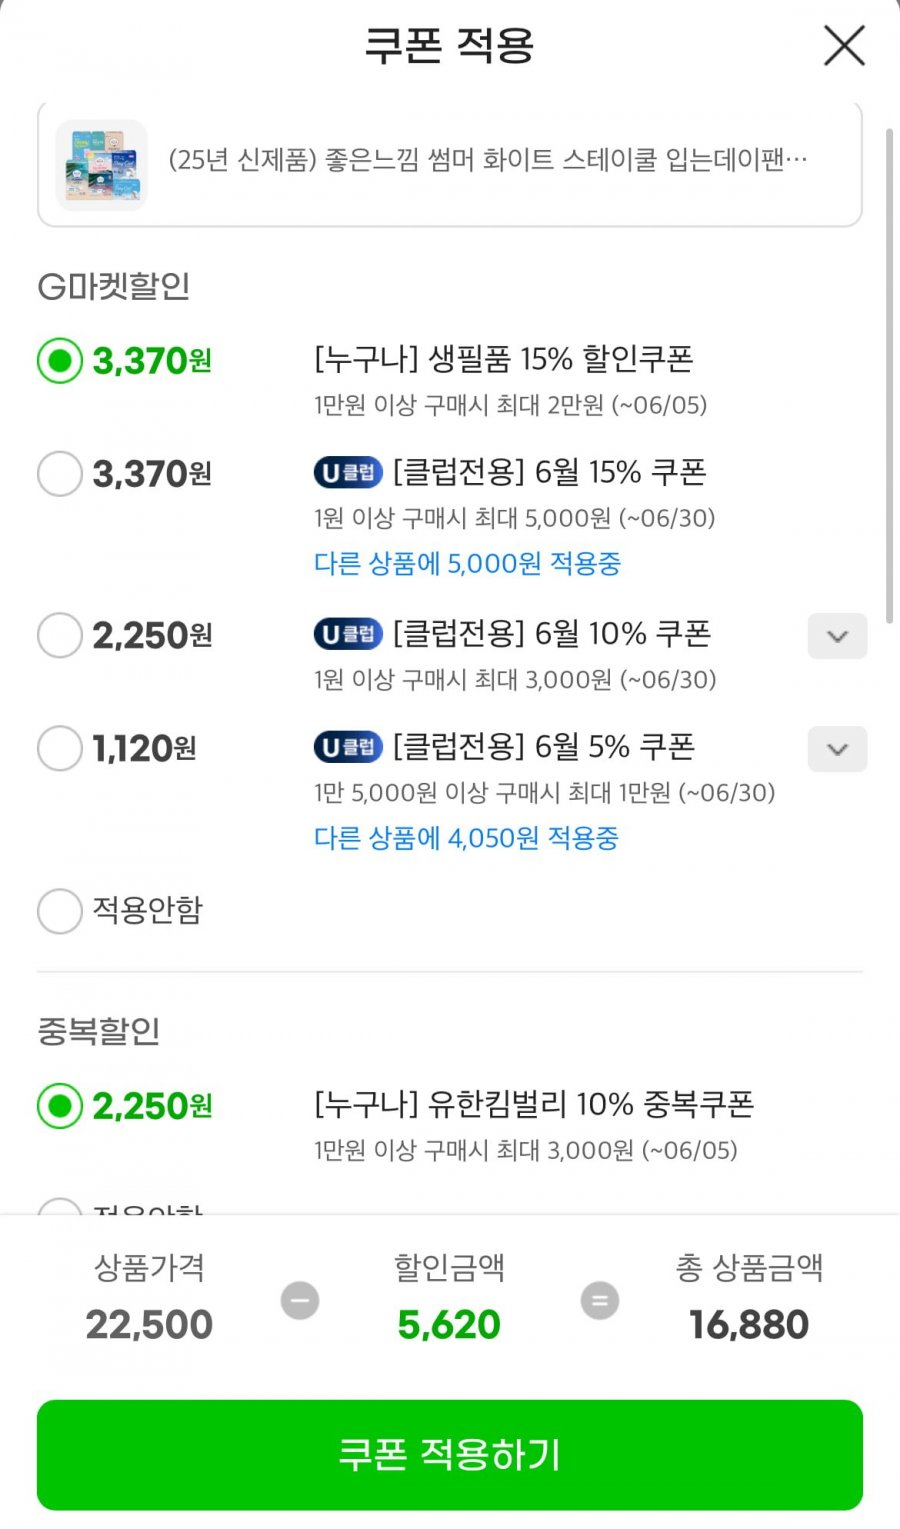Tap the 쿠폰 적용하기 green button
The width and height of the screenshot is (900, 1529).
[450, 1454]
